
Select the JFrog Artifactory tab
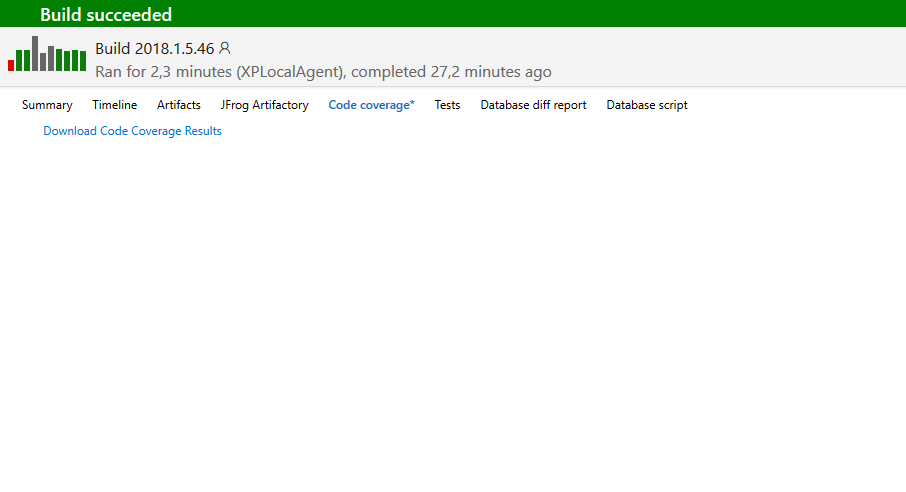265,105
